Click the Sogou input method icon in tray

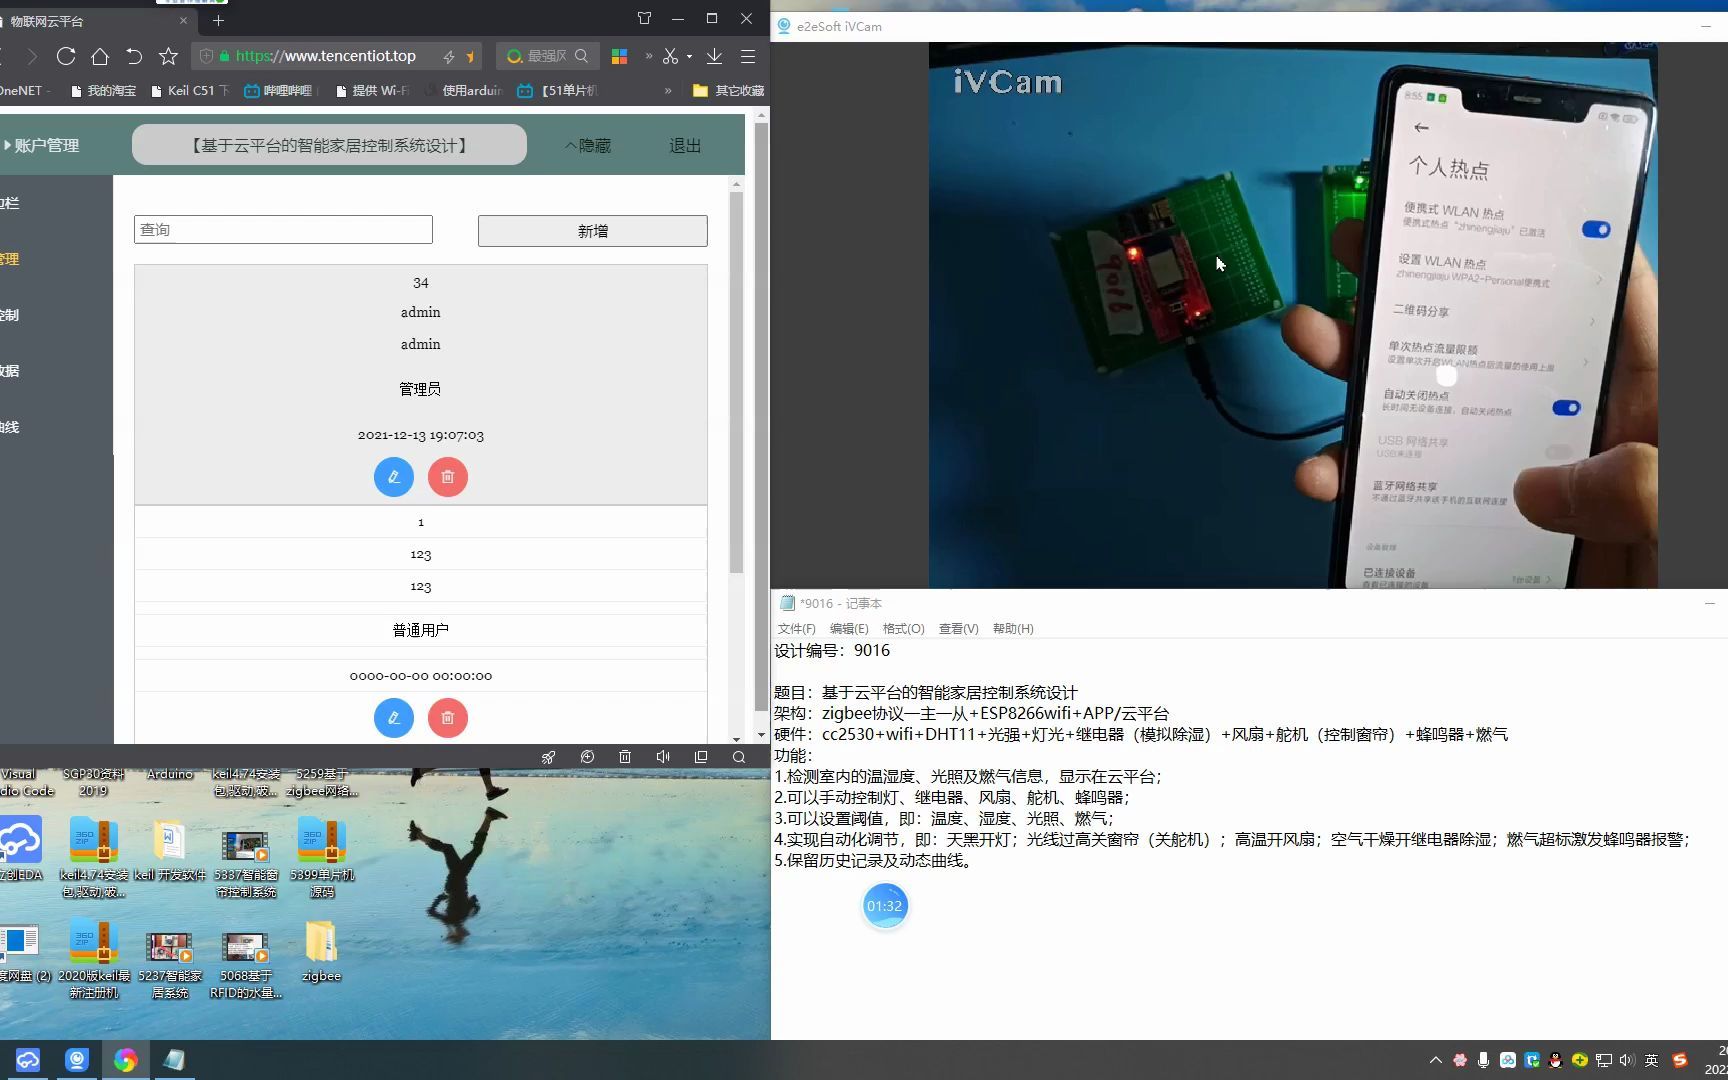click(x=1680, y=1060)
